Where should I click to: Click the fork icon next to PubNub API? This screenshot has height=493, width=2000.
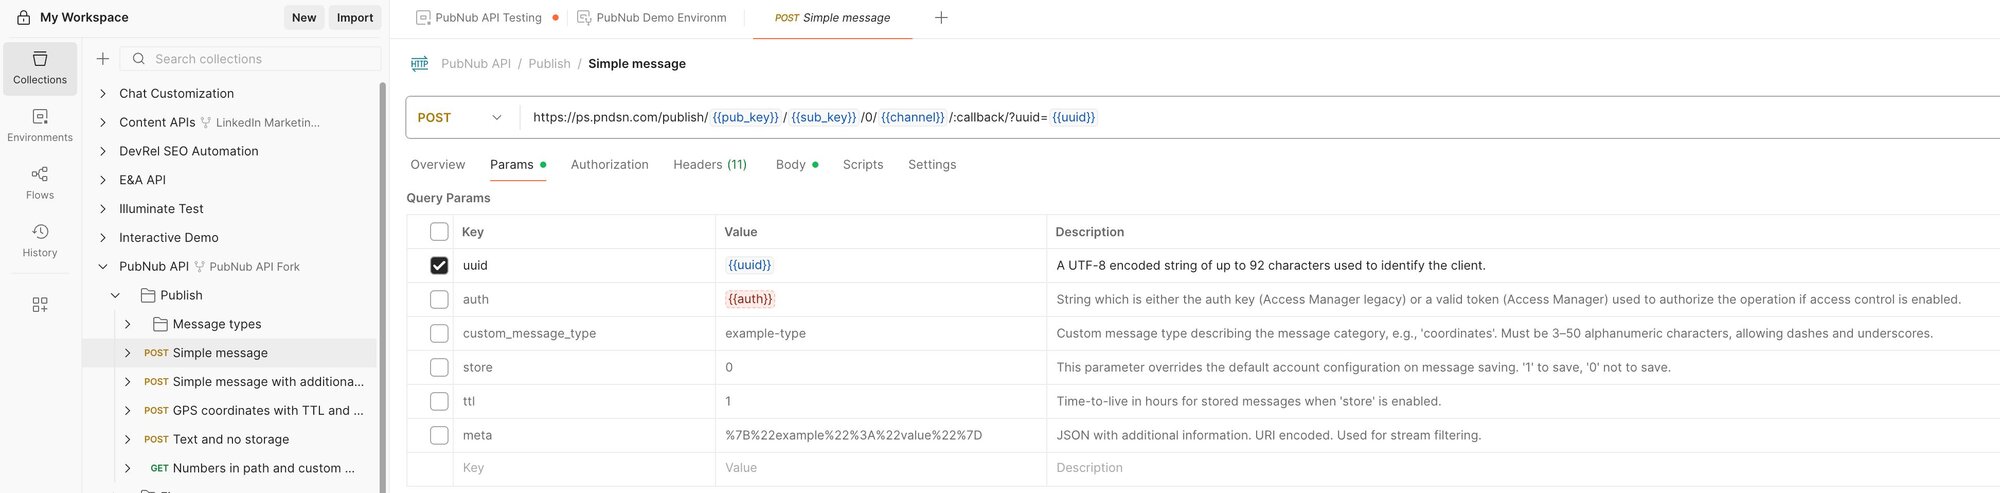pos(199,266)
